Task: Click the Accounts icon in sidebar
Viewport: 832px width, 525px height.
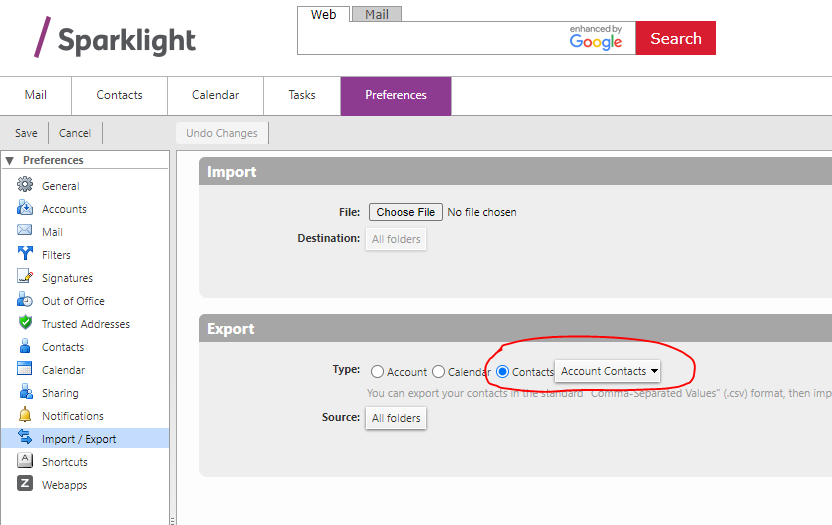Action: [x=25, y=207]
